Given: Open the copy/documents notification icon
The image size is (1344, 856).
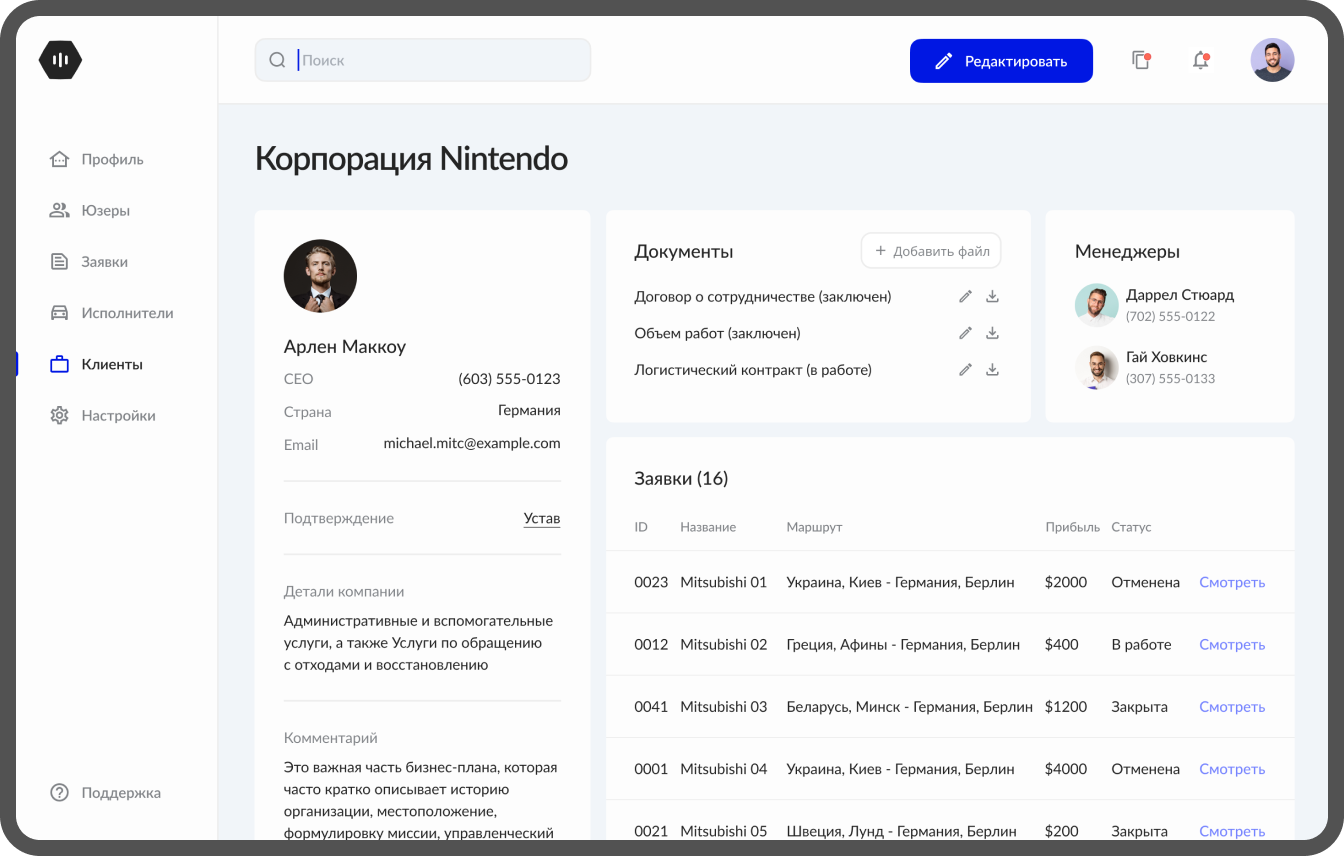Looking at the screenshot, I should click(1141, 60).
